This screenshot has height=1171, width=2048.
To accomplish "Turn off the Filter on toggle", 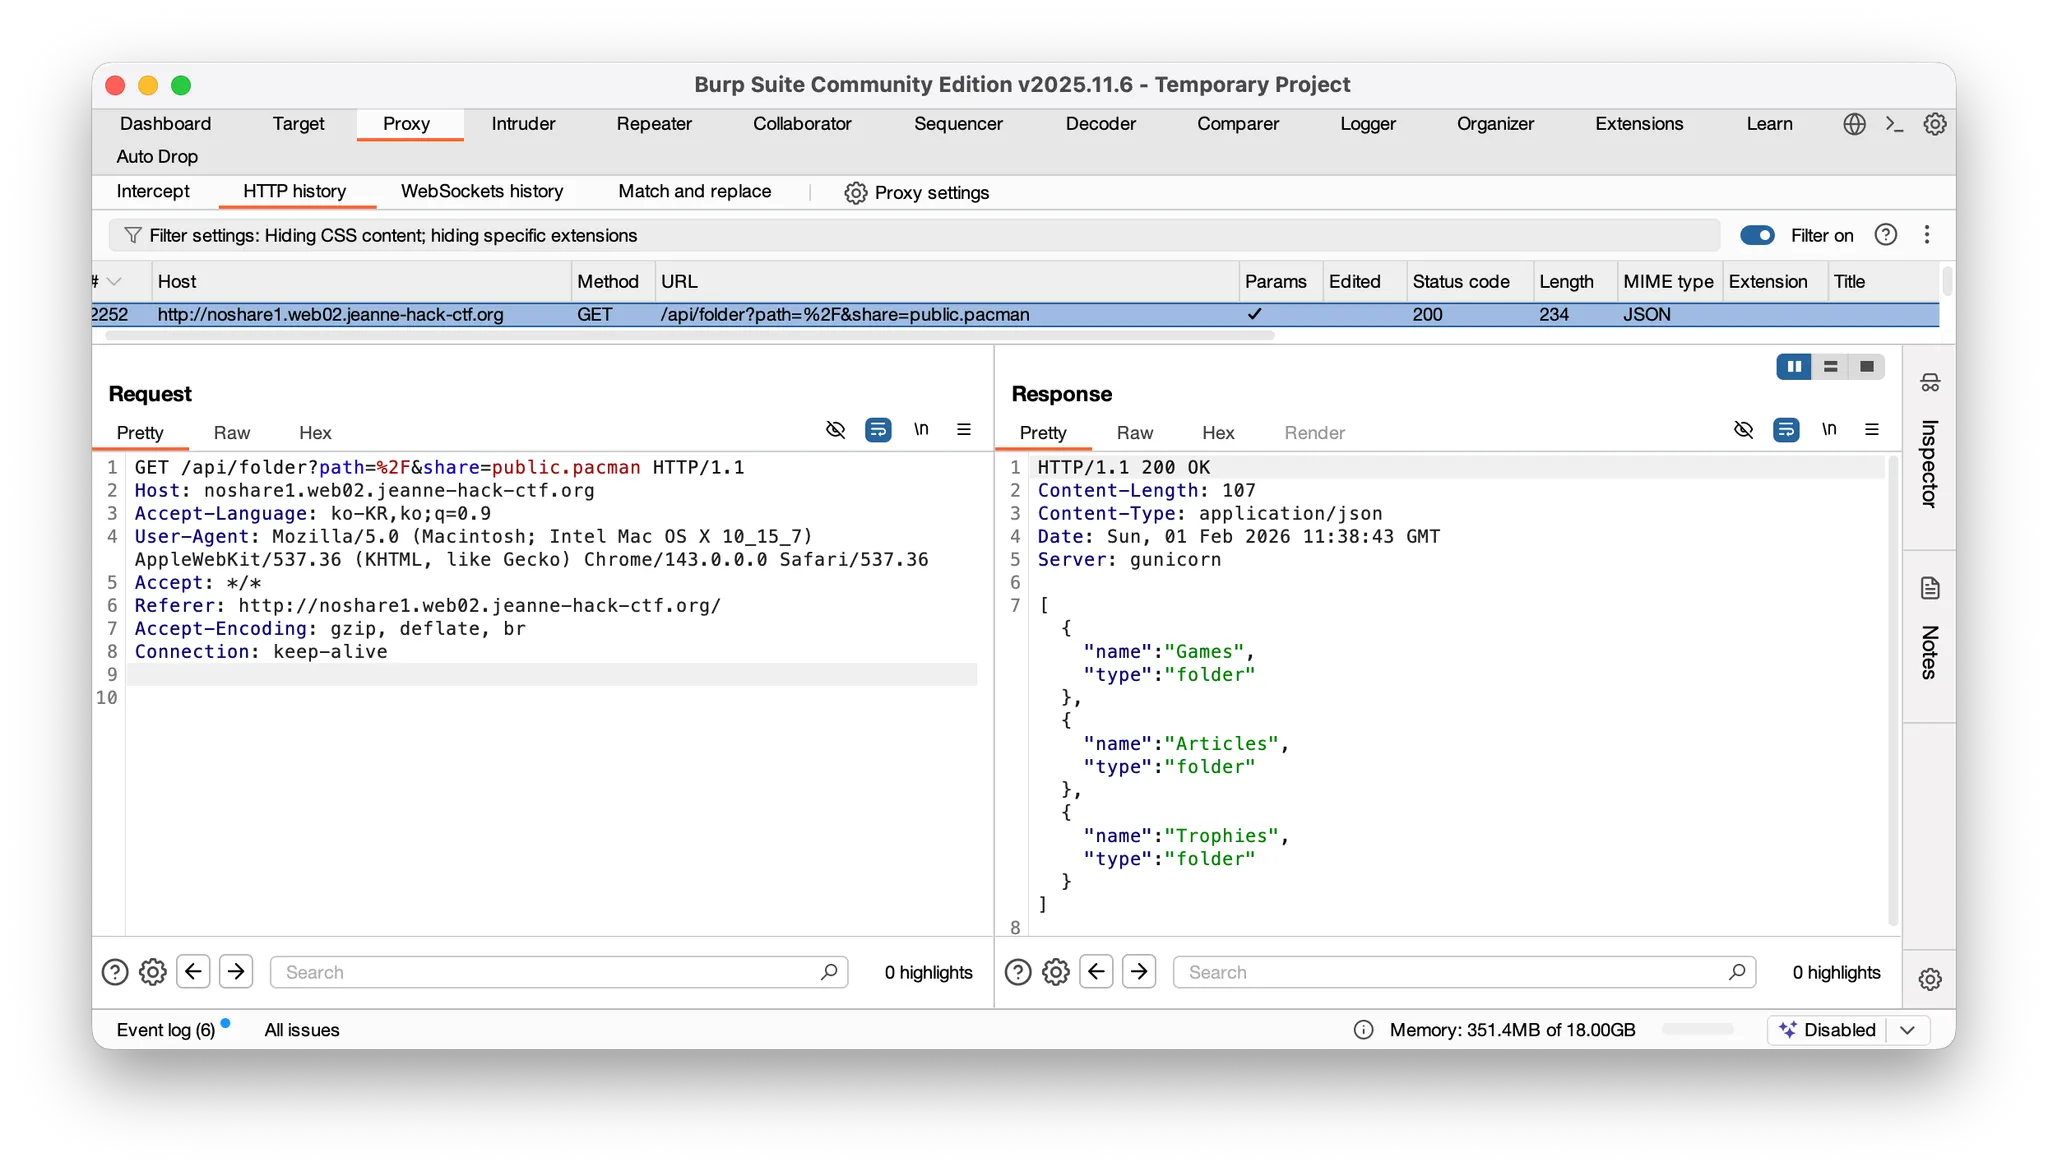I will tap(1757, 235).
